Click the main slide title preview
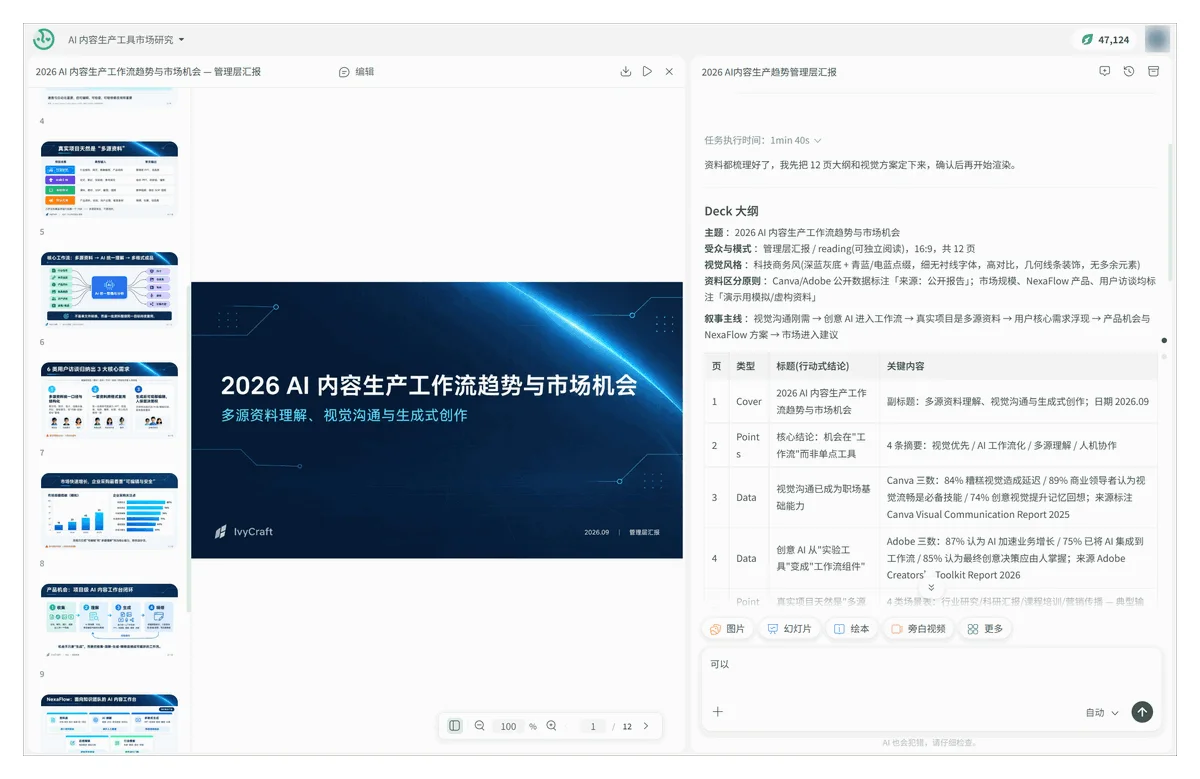This screenshot has height=779, width=1200. 428,385
